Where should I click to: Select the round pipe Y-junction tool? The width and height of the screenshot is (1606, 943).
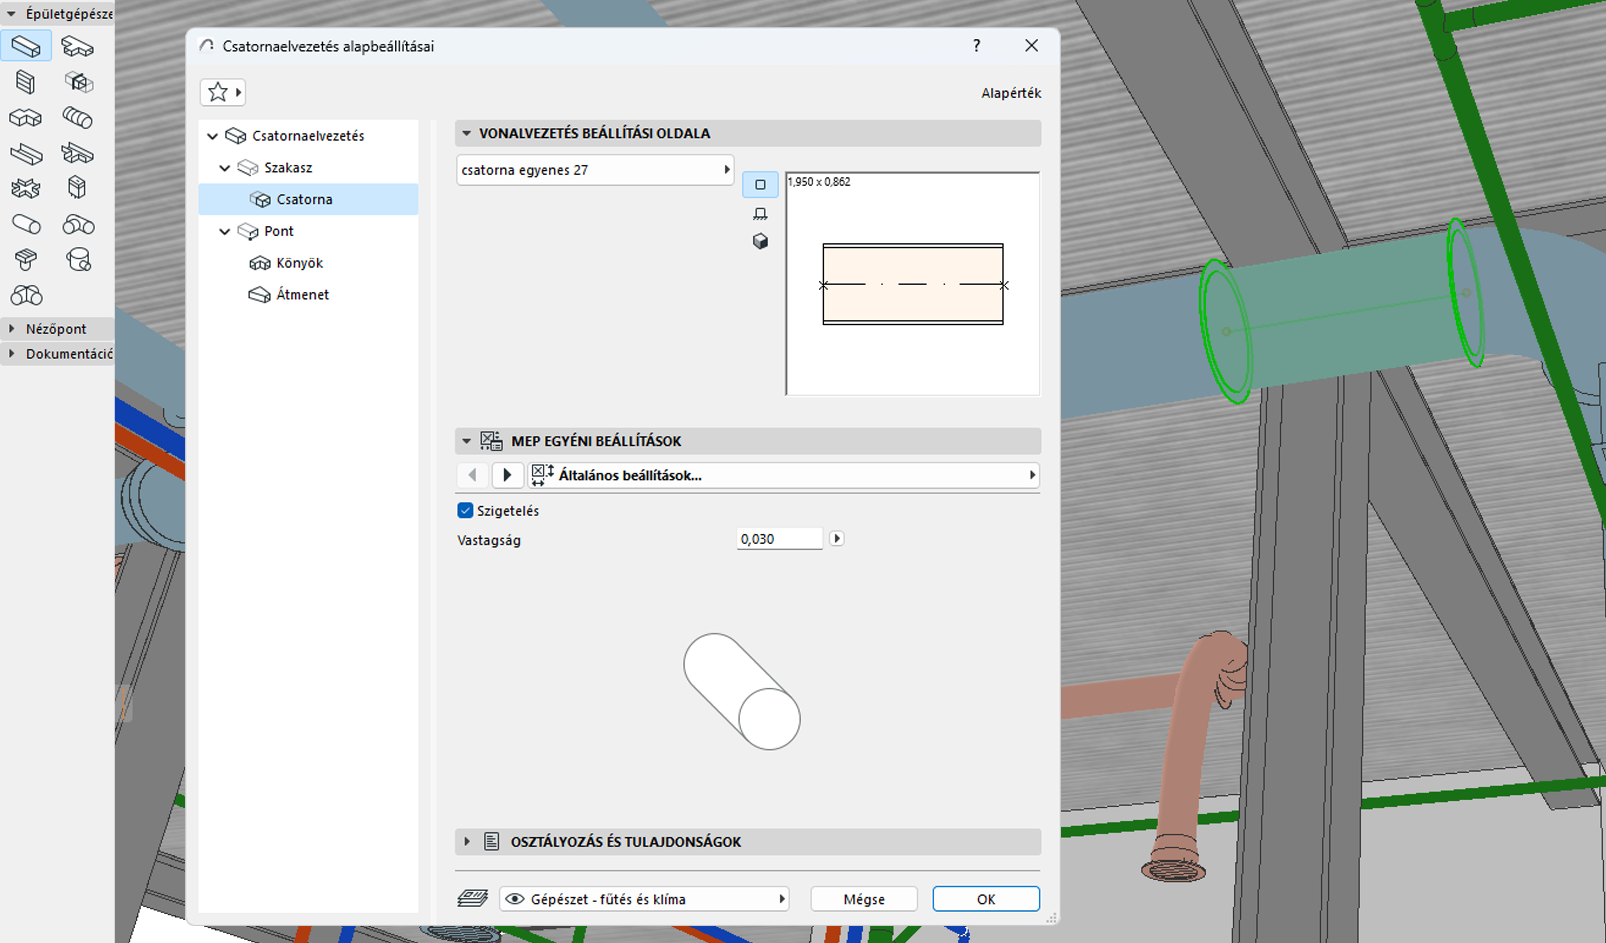pos(27,295)
